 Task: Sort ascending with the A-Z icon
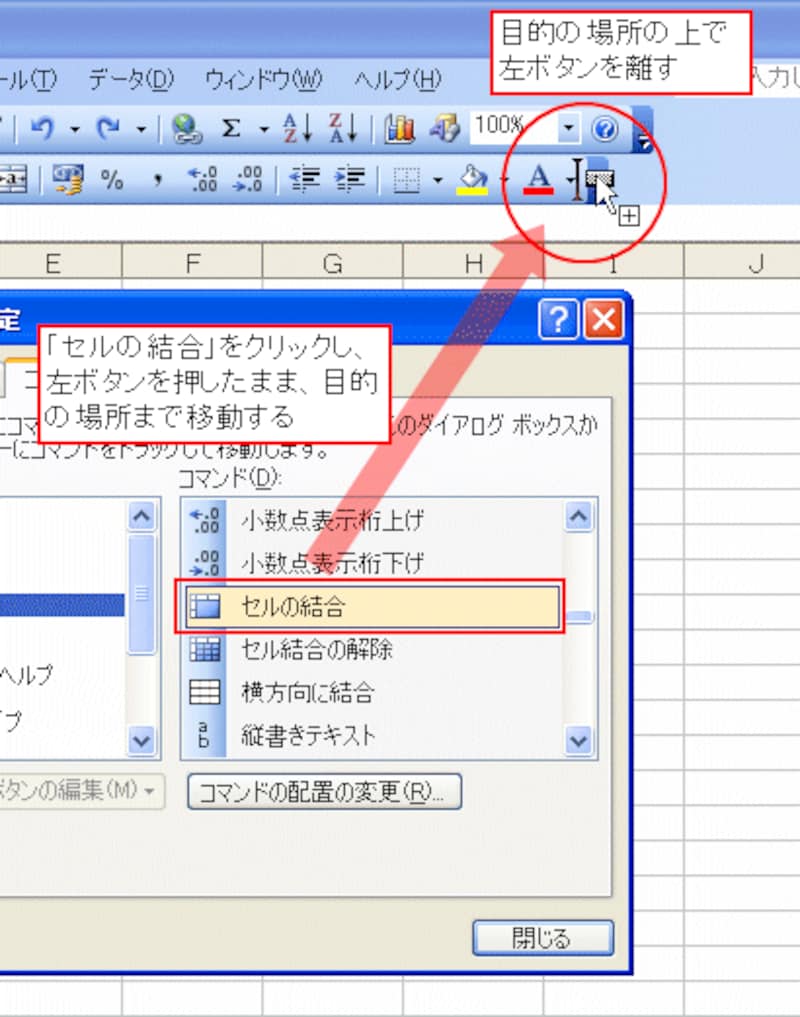coord(298,128)
